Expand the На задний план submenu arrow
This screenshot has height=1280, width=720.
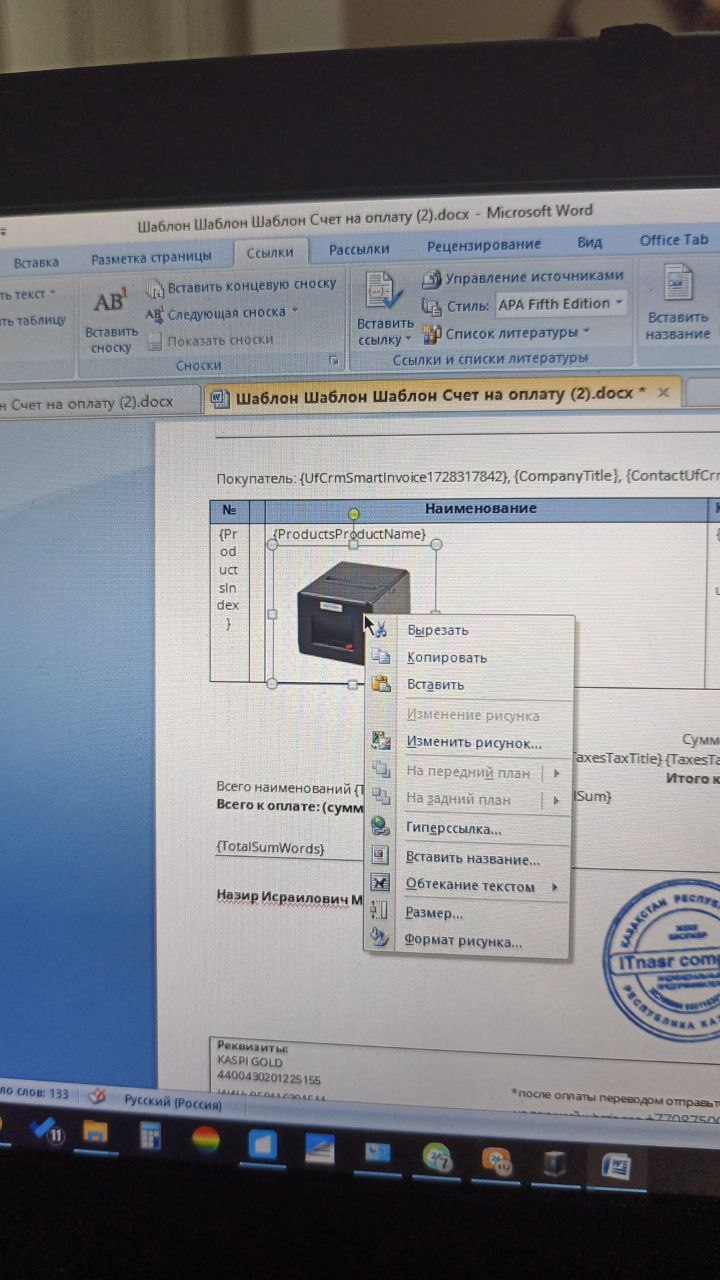coord(555,800)
